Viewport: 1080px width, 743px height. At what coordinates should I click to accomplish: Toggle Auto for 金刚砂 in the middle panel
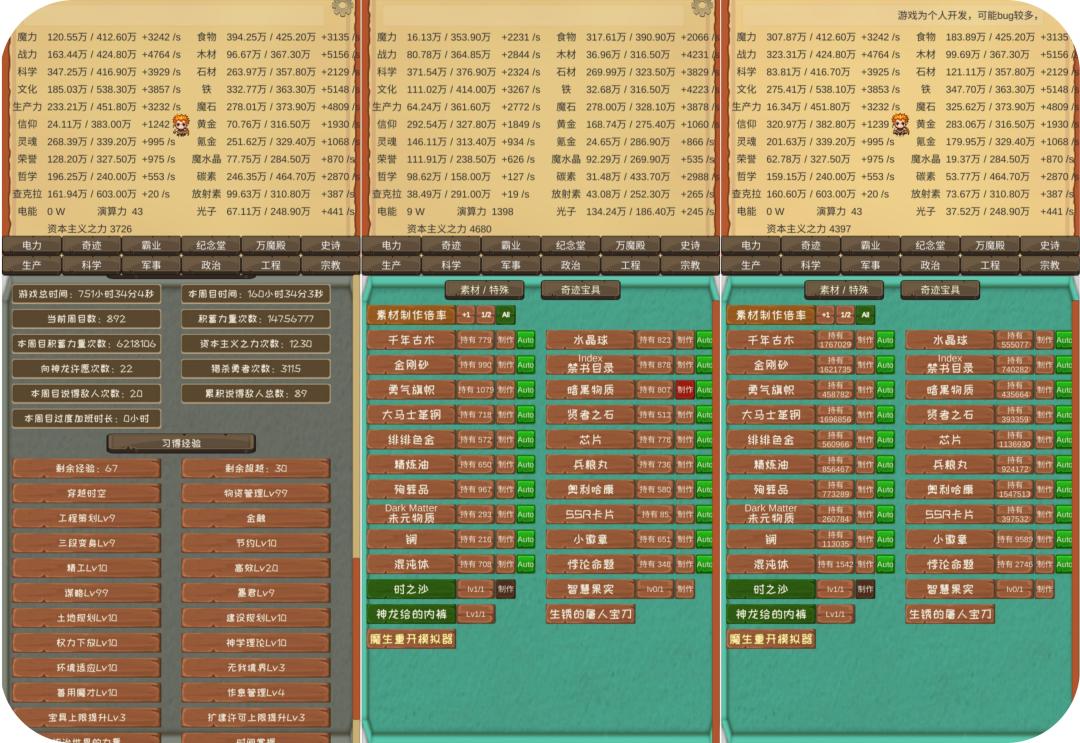coord(526,364)
